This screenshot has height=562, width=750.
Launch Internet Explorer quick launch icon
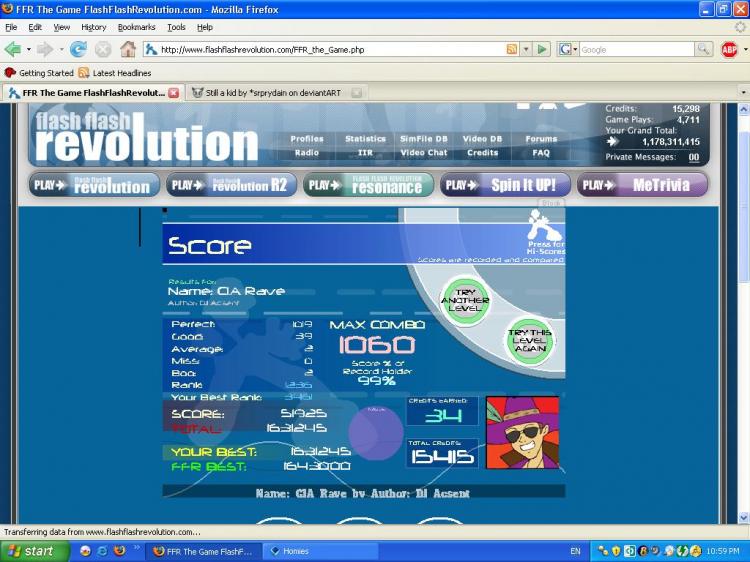coord(102,551)
